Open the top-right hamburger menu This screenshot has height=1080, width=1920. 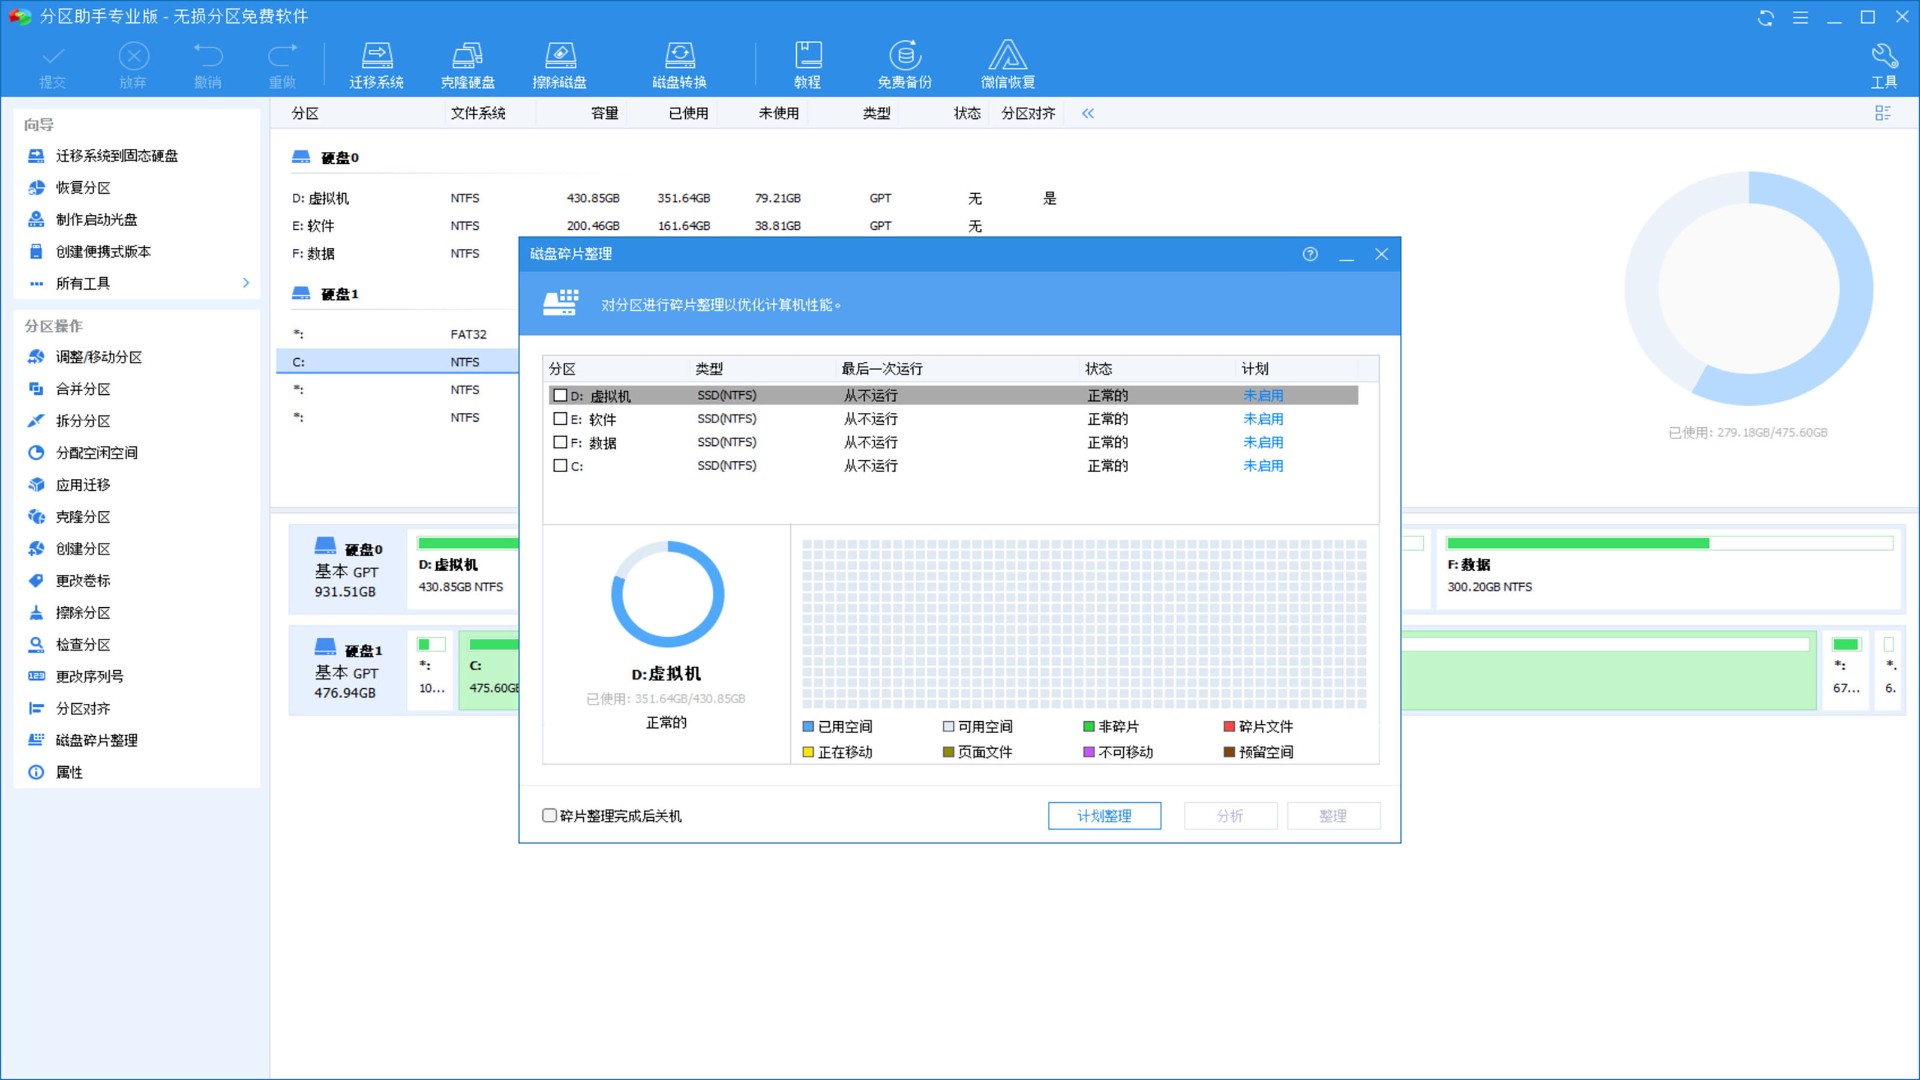tap(1800, 17)
